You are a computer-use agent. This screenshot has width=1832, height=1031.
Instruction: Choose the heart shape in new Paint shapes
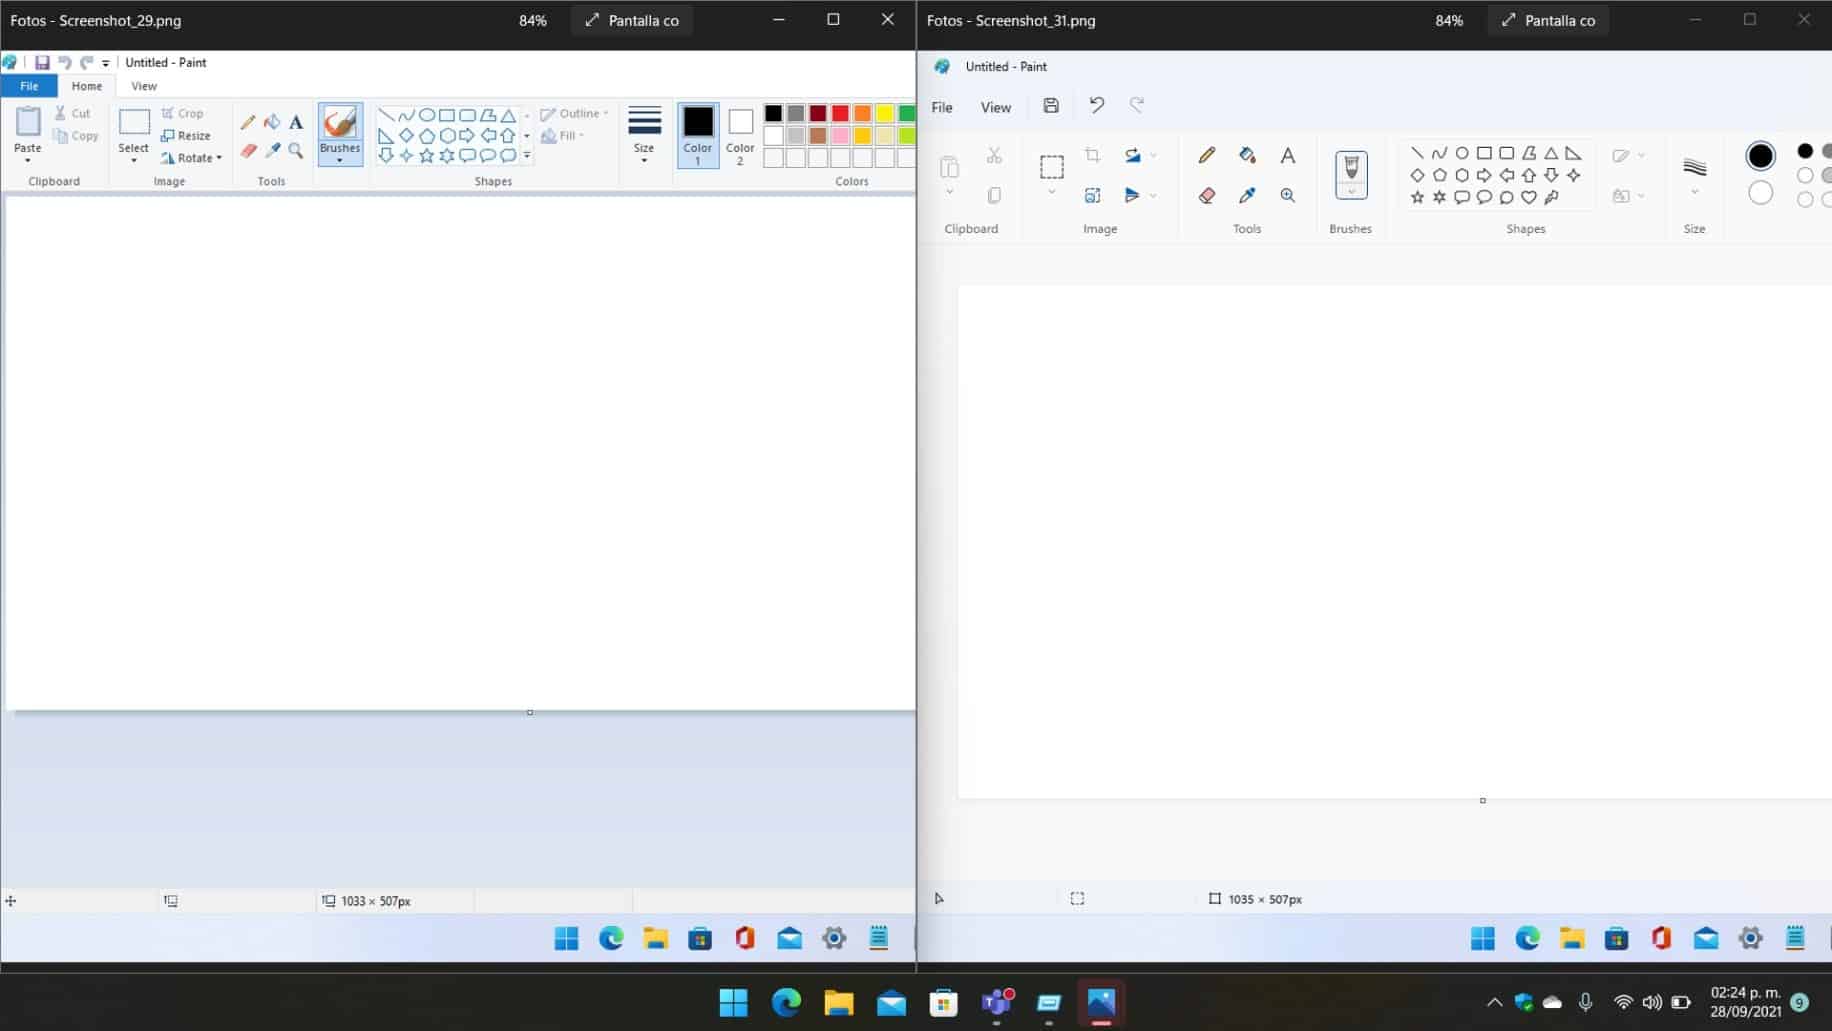pyautogui.click(x=1529, y=198)
